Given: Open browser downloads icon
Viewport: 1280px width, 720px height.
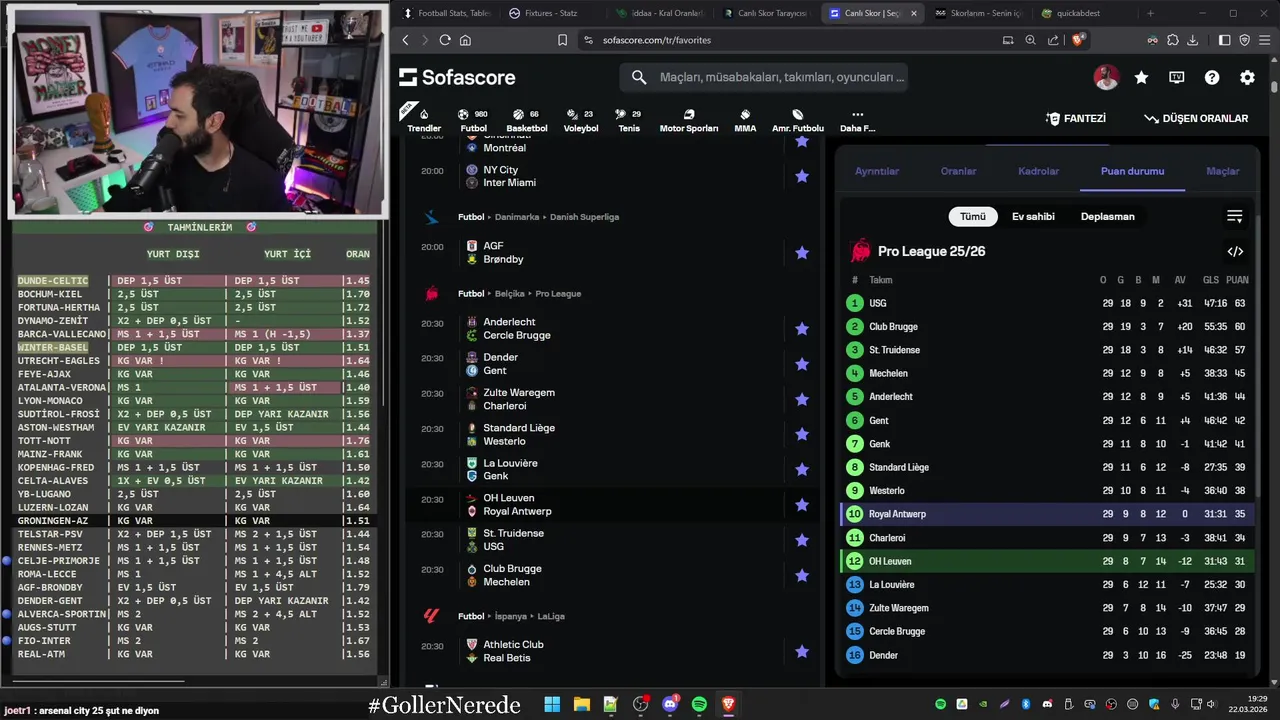Looking at the screenshot, I should tap(1192, 40).
